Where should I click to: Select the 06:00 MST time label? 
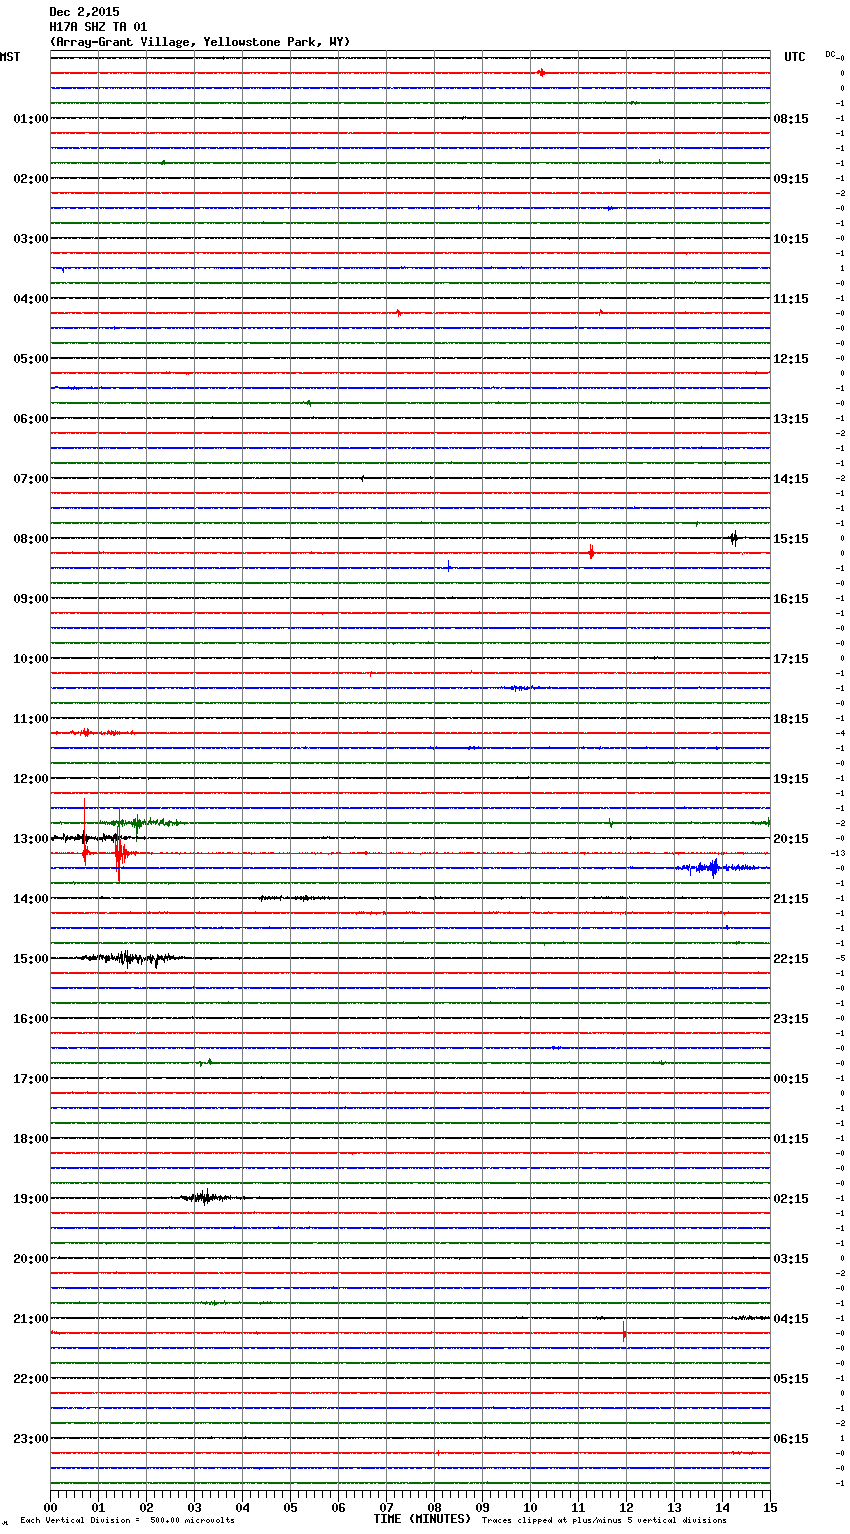[31, 419]
